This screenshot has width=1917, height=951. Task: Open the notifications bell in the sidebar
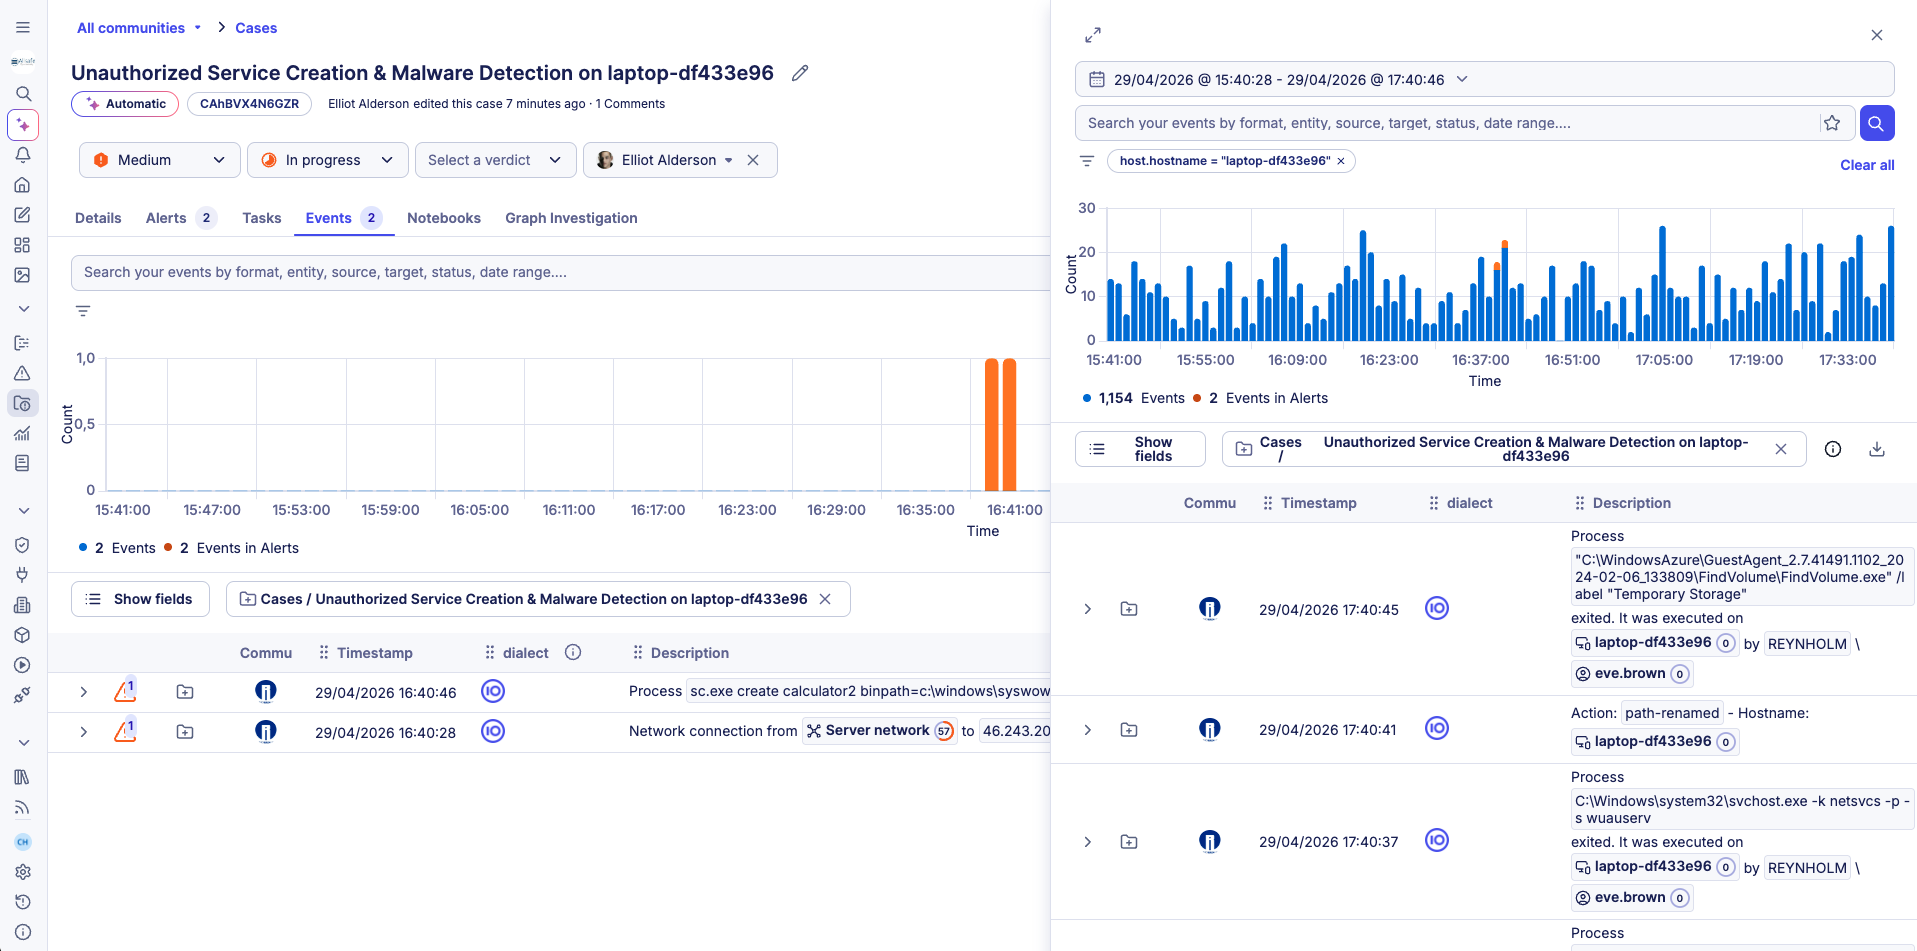(23, 155)
